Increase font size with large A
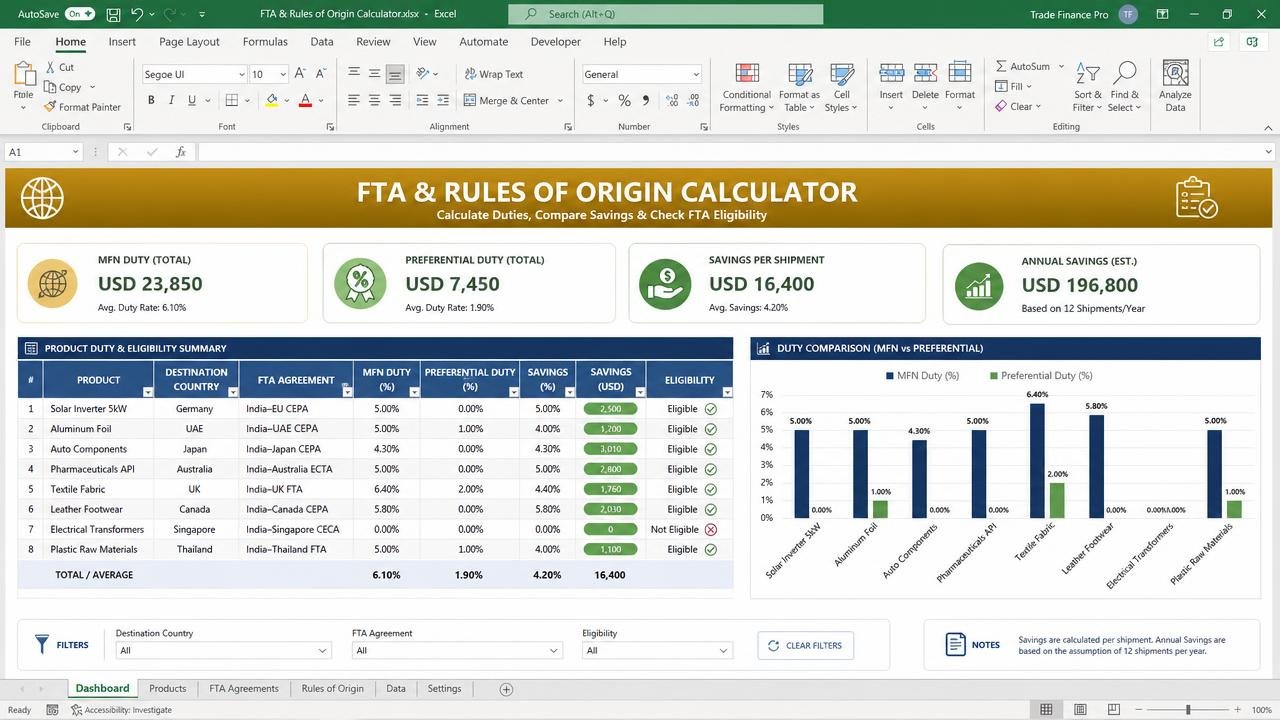 (x=301, y=74)
